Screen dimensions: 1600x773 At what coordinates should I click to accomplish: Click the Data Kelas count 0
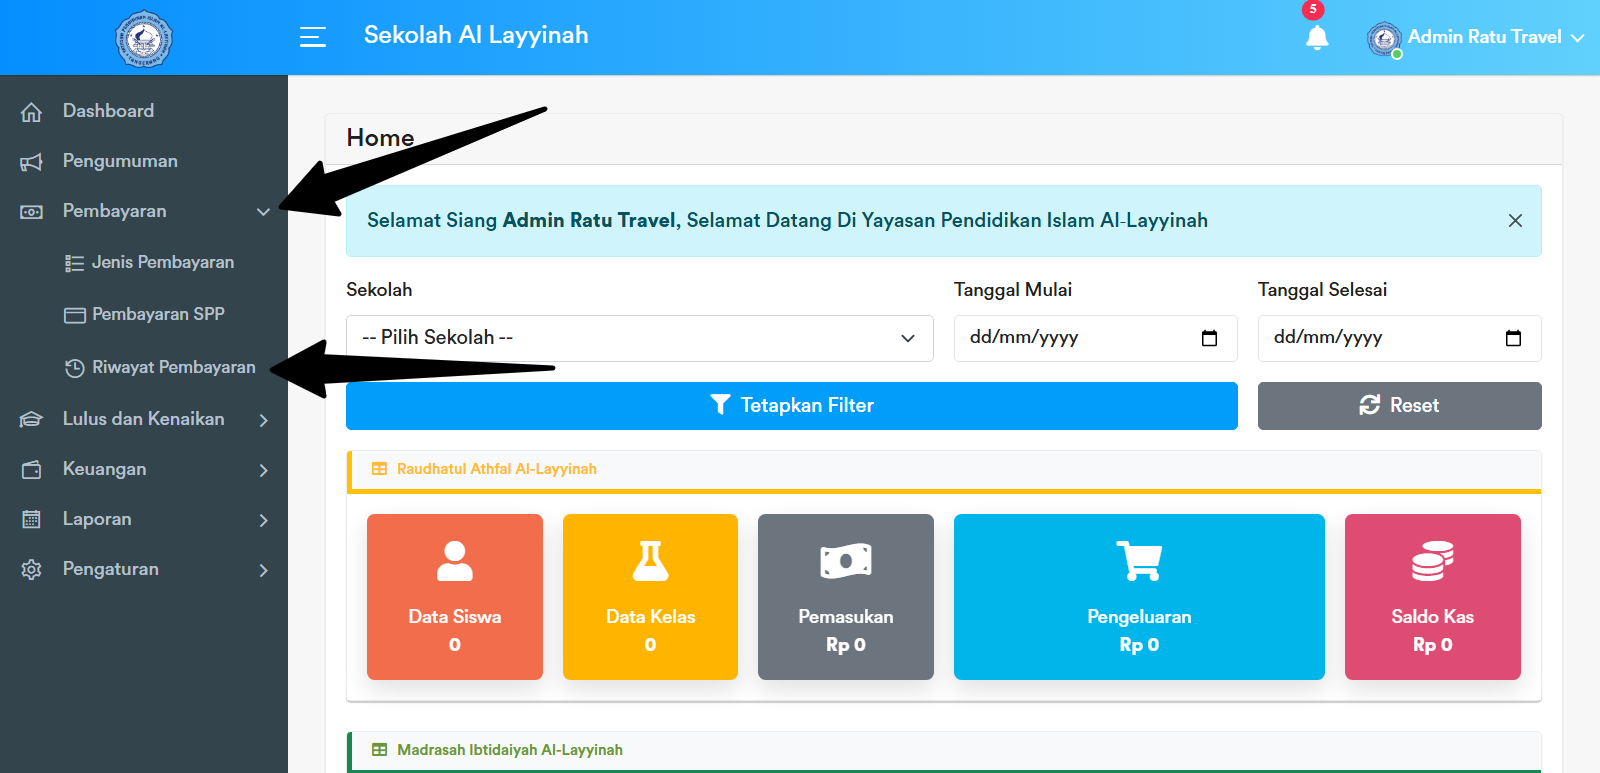click(650, 645)
